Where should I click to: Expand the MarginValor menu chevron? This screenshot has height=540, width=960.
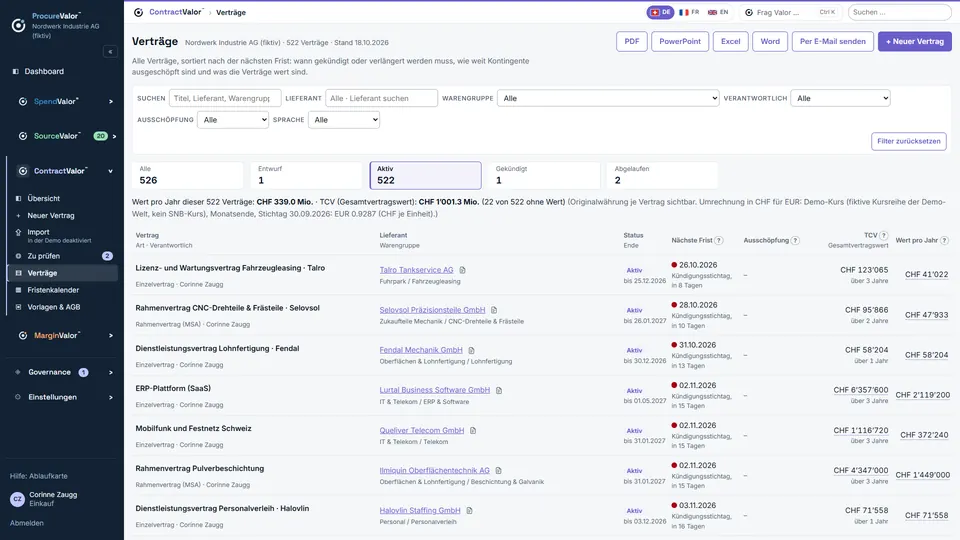coord(111,336)
